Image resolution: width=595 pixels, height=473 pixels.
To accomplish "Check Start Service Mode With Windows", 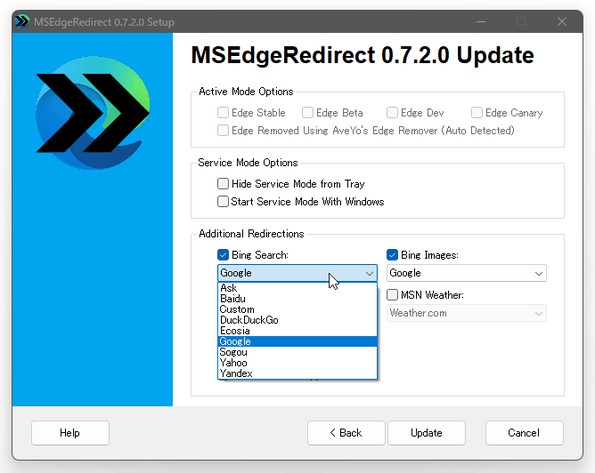I will [223, 201].
